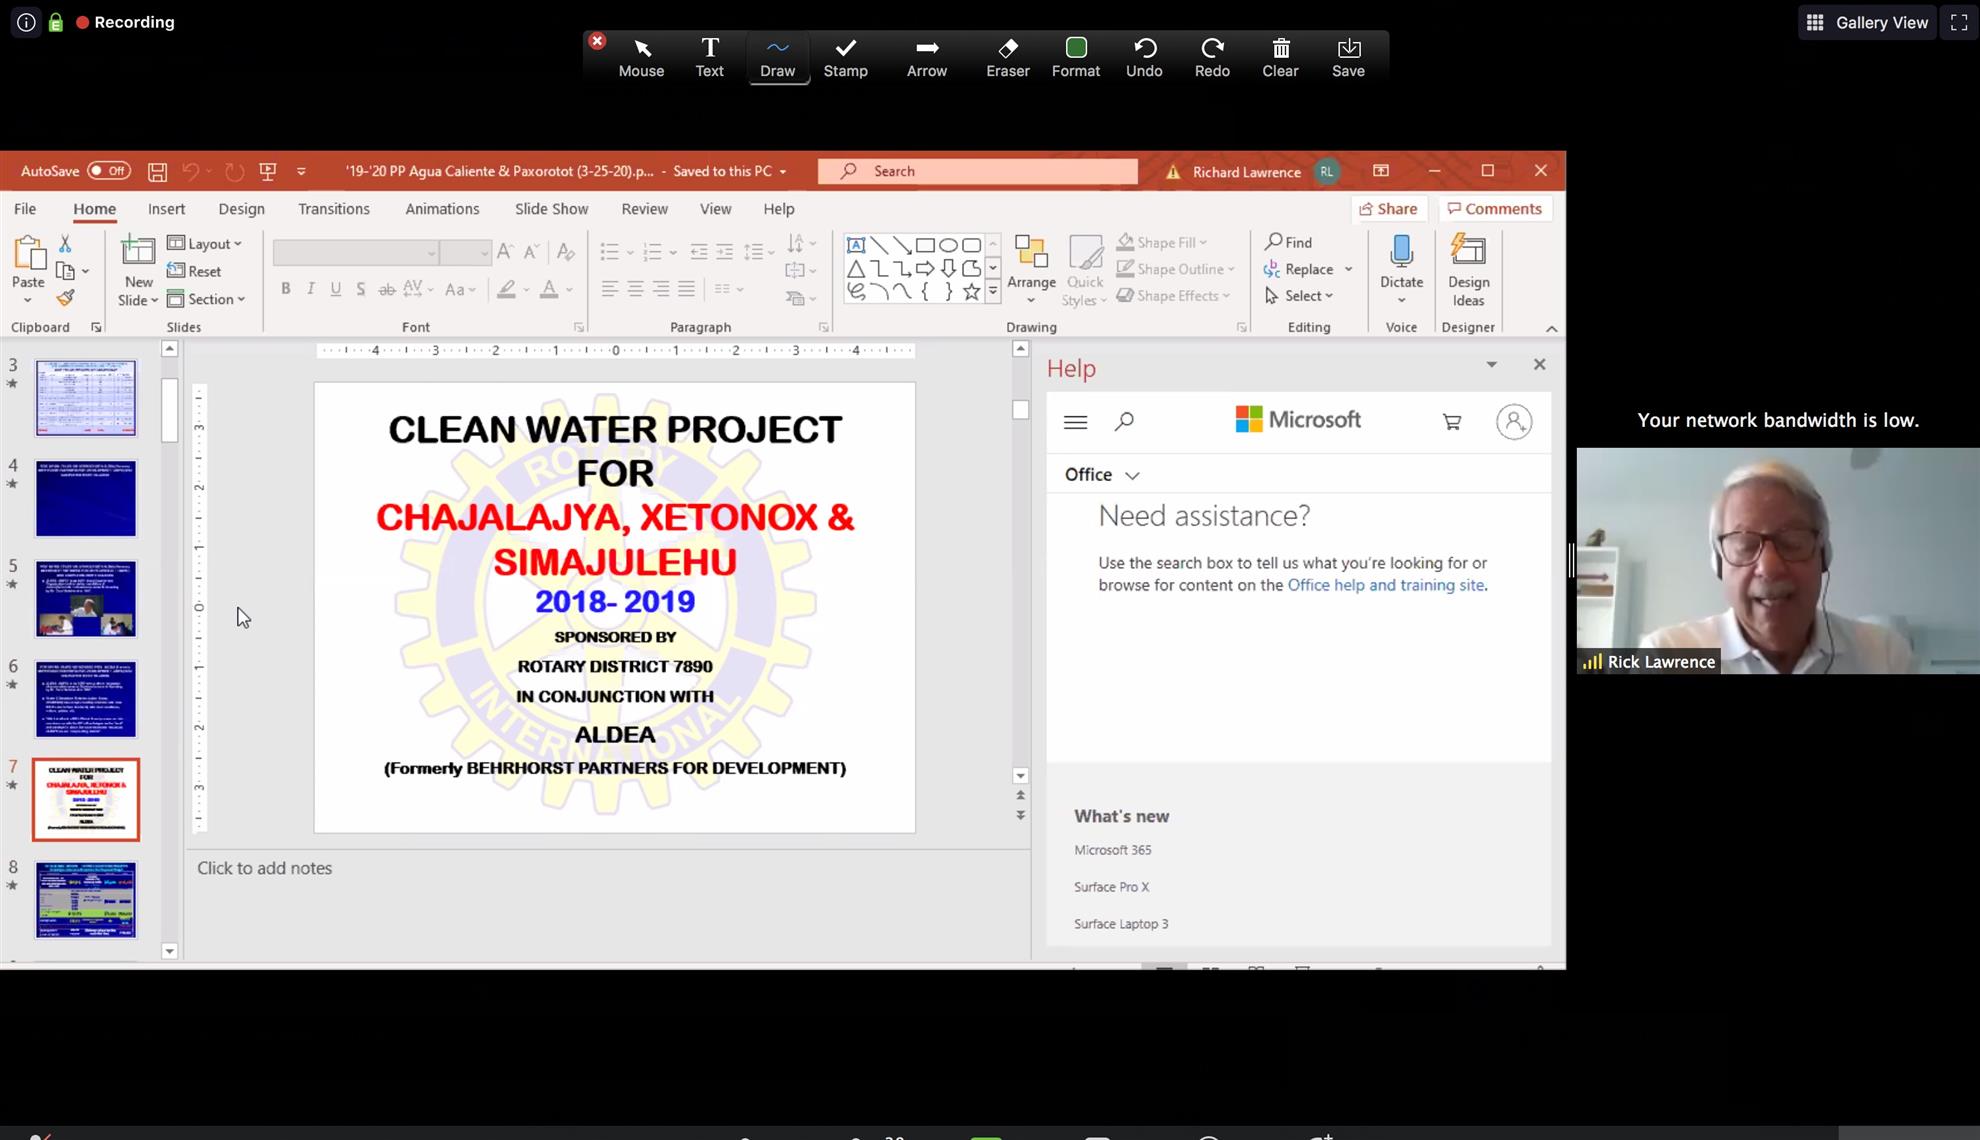Pick the Arrow annotation tool
The height and width of the screenshot is (1140, 1980).
[926, 57]
